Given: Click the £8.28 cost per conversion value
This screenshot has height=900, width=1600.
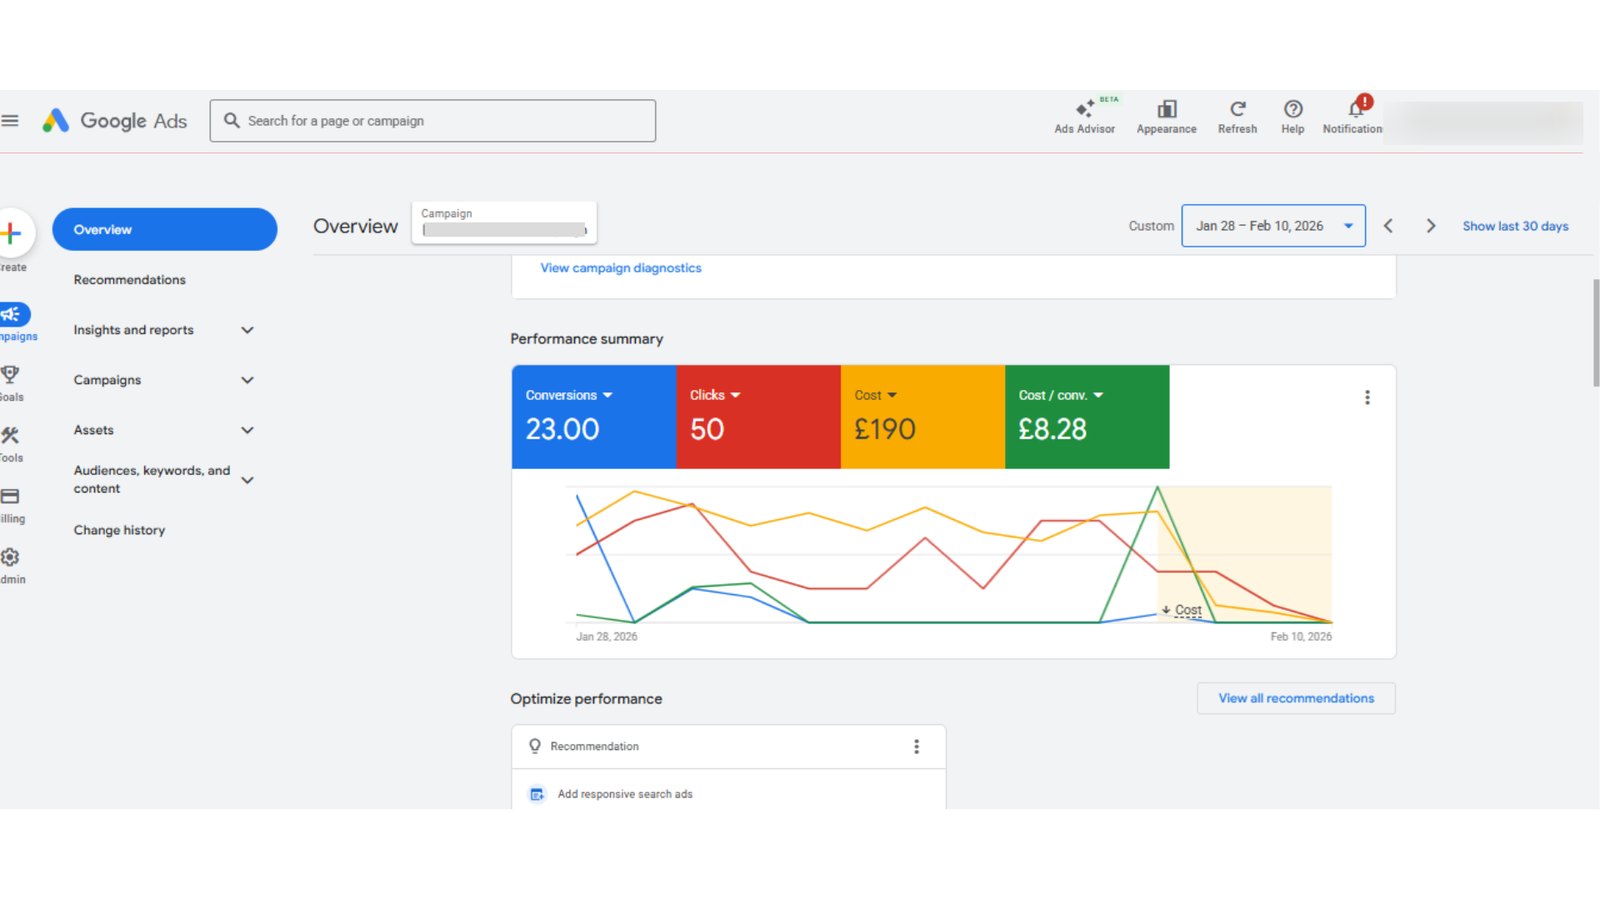Looking at the screenshot, I should click(1052, 429).
